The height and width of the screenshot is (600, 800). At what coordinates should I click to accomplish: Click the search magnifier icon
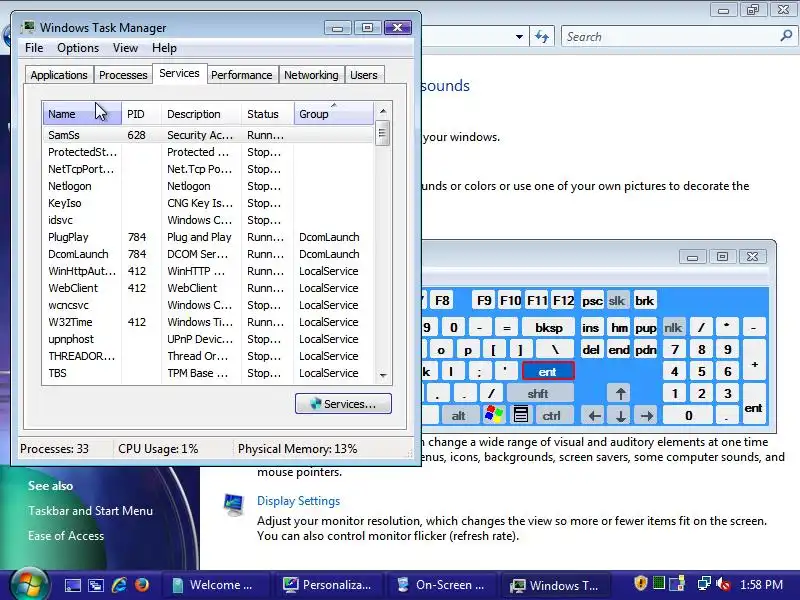(x=786, y=36)
